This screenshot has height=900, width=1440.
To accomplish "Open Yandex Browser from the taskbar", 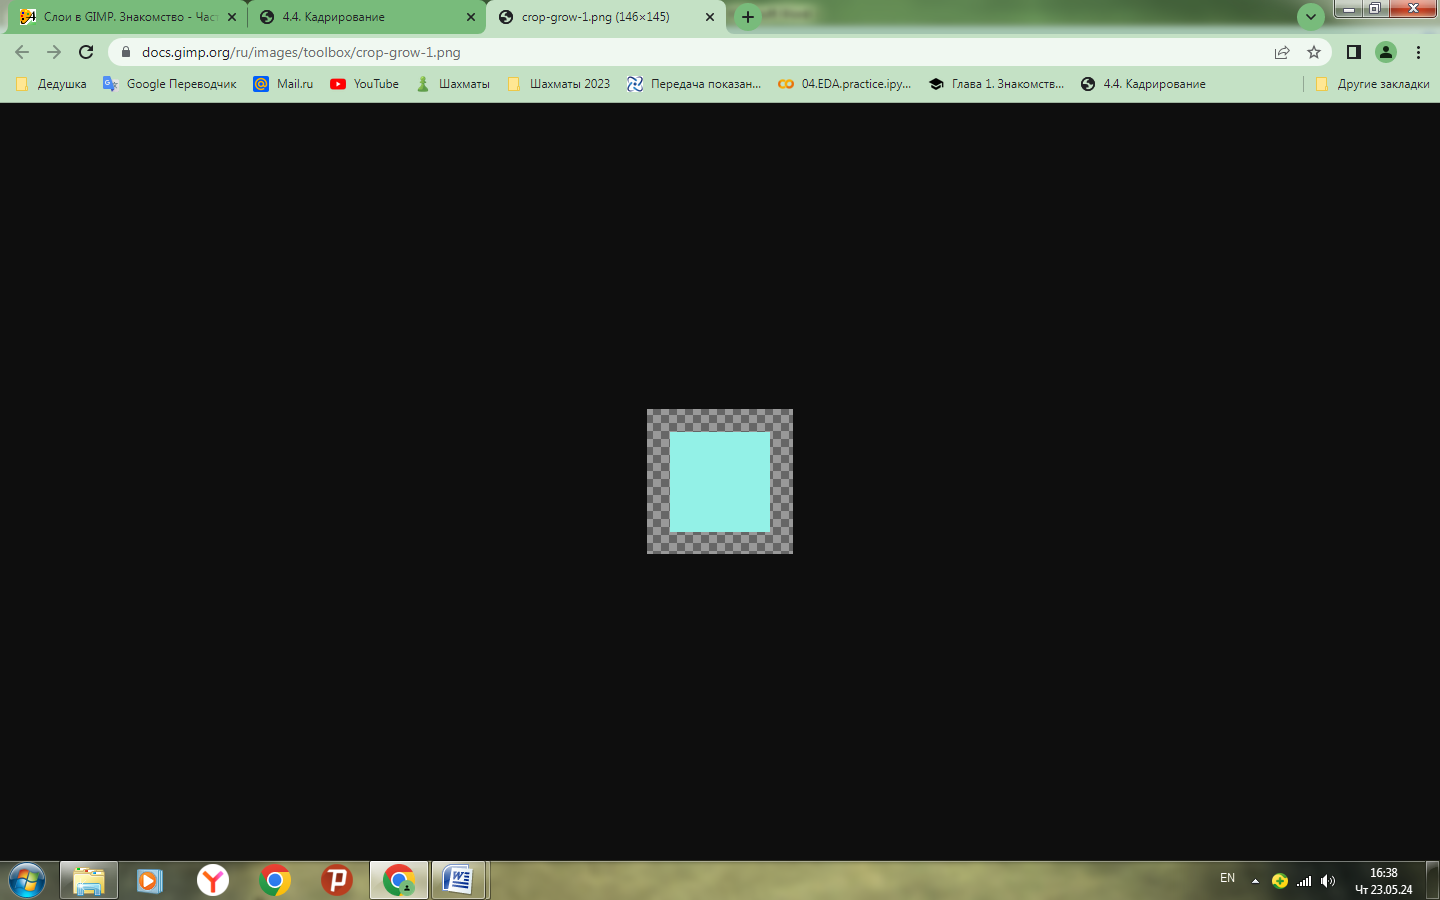I will tap(212, 881).
